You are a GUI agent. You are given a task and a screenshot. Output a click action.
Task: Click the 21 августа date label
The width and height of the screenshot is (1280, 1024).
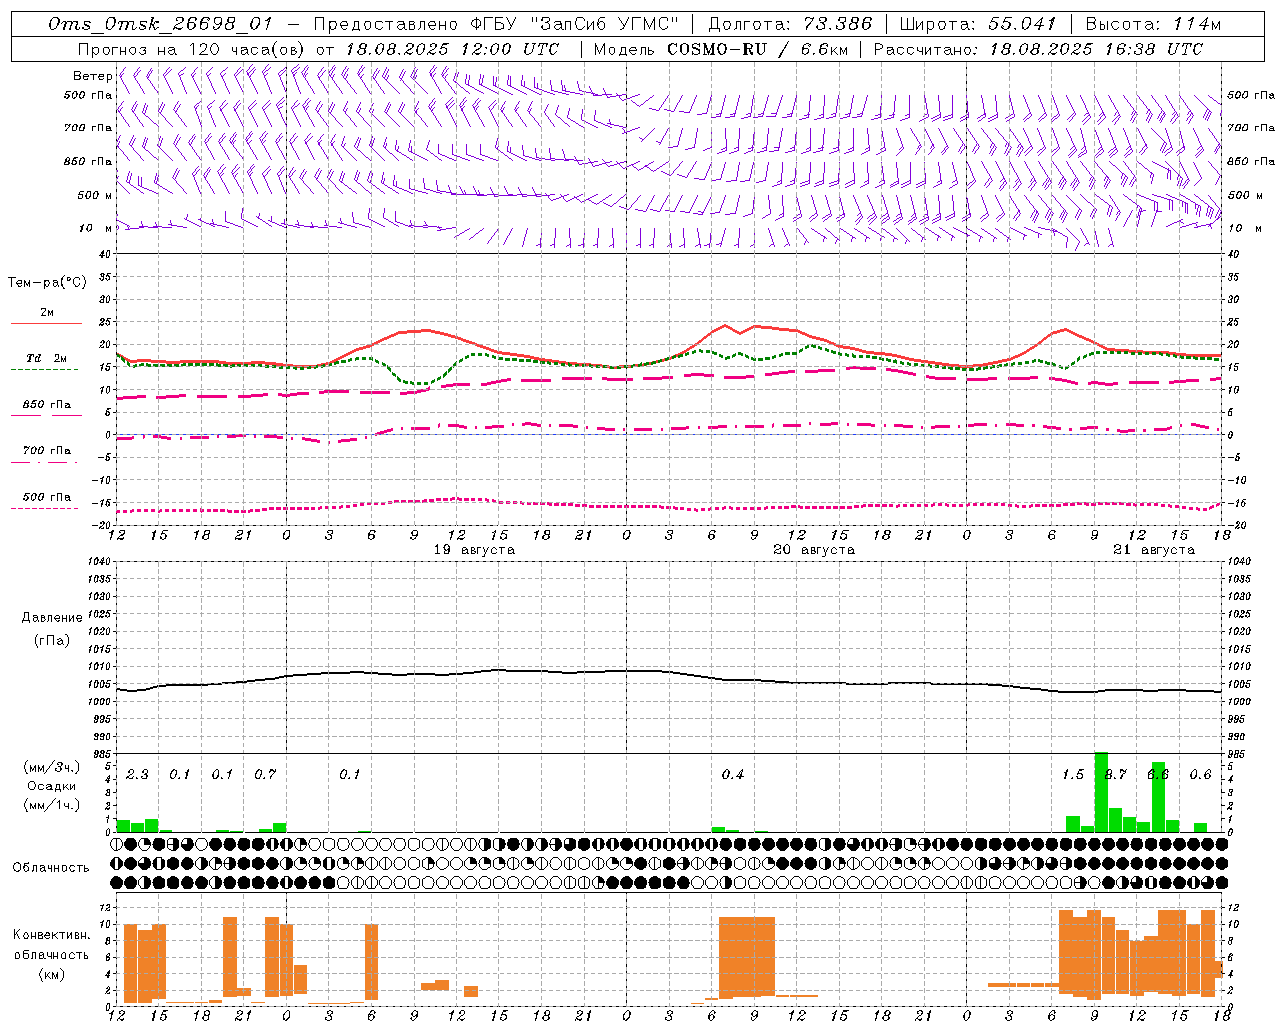(1154, 550)
